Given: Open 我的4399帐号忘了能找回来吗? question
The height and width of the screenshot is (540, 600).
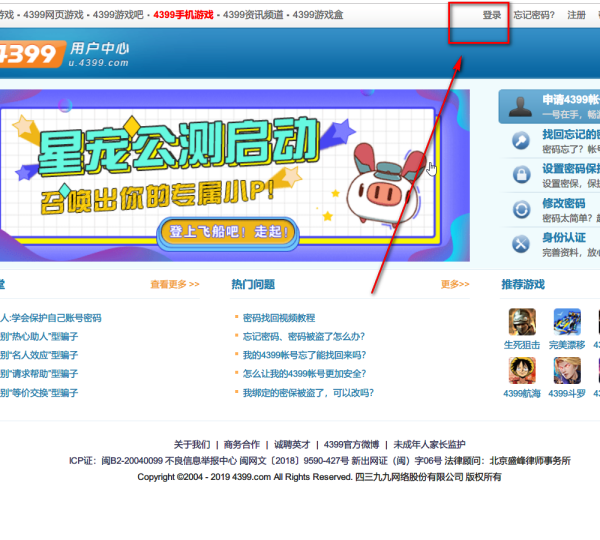Looking at the screenshot, I should click(305, 355).
